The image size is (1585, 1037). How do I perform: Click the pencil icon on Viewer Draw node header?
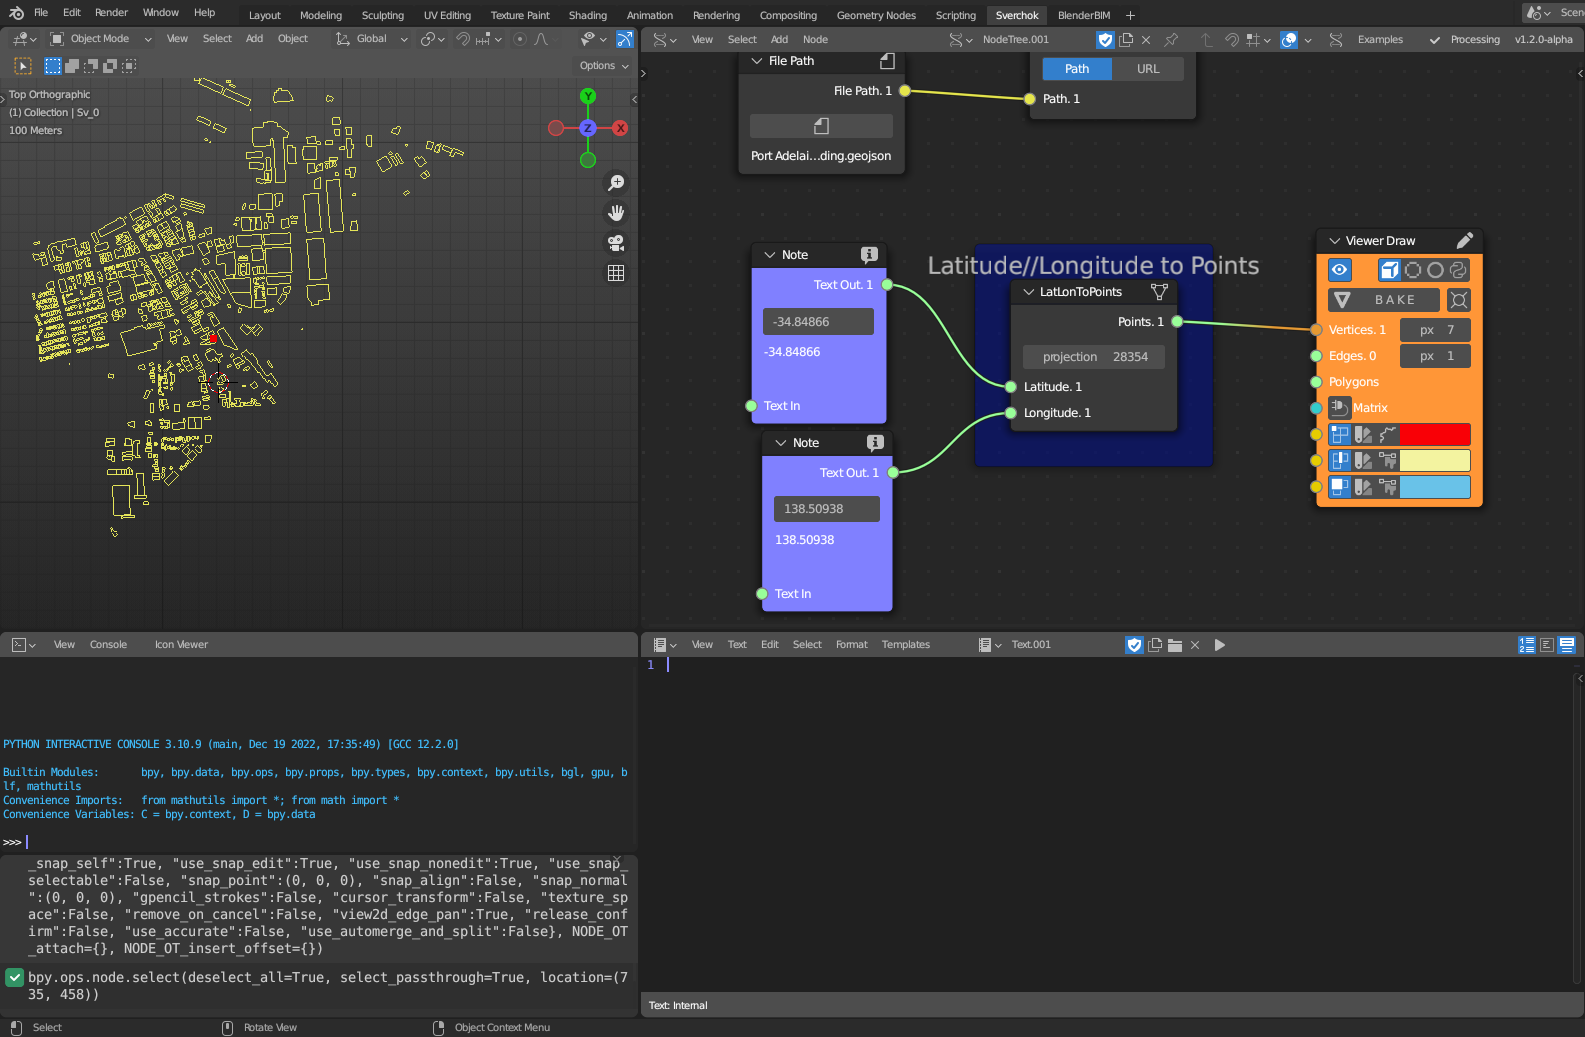[x=1465, y=241]
